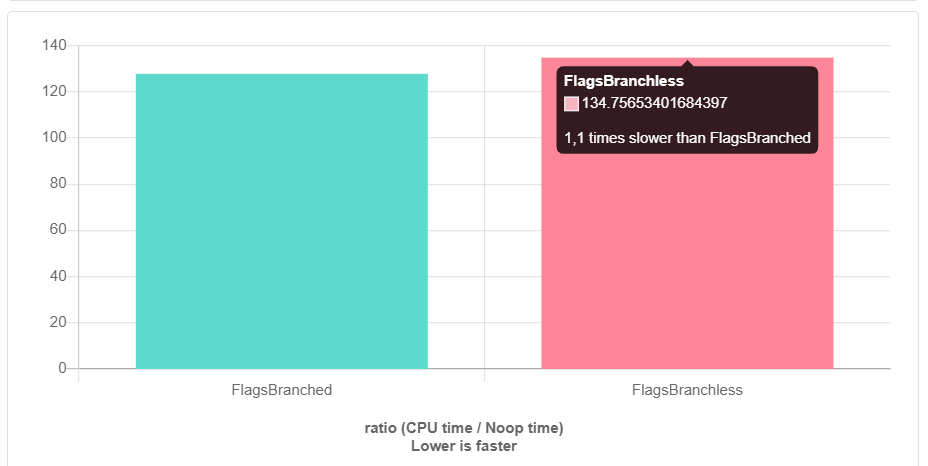Click the vertical gridline between the two bars
Image resolution: width=928 pixels, height=466 pixels.
[x=485, y=220]
